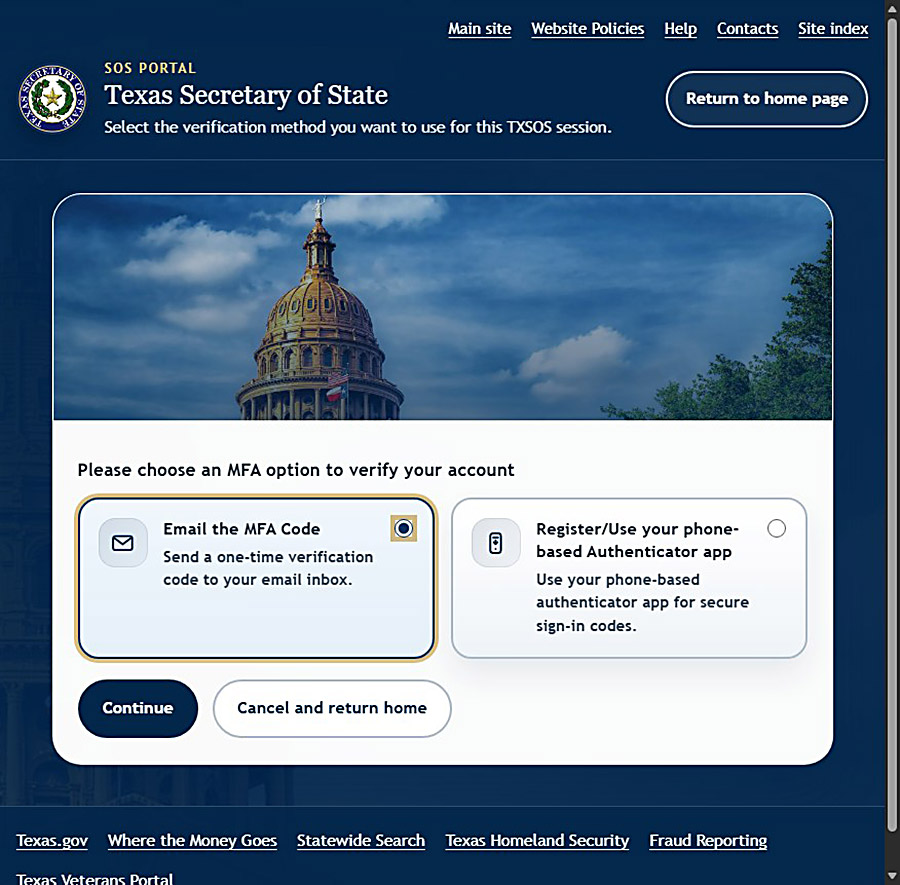Click Cancel and return home button
900x885 pixels.
click(332, 708)
